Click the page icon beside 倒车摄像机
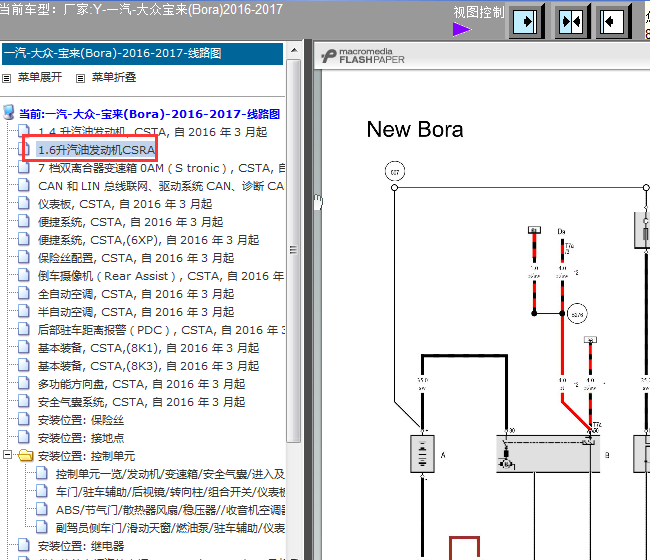The width and height of the screenshot is (650, 560). 24,275
